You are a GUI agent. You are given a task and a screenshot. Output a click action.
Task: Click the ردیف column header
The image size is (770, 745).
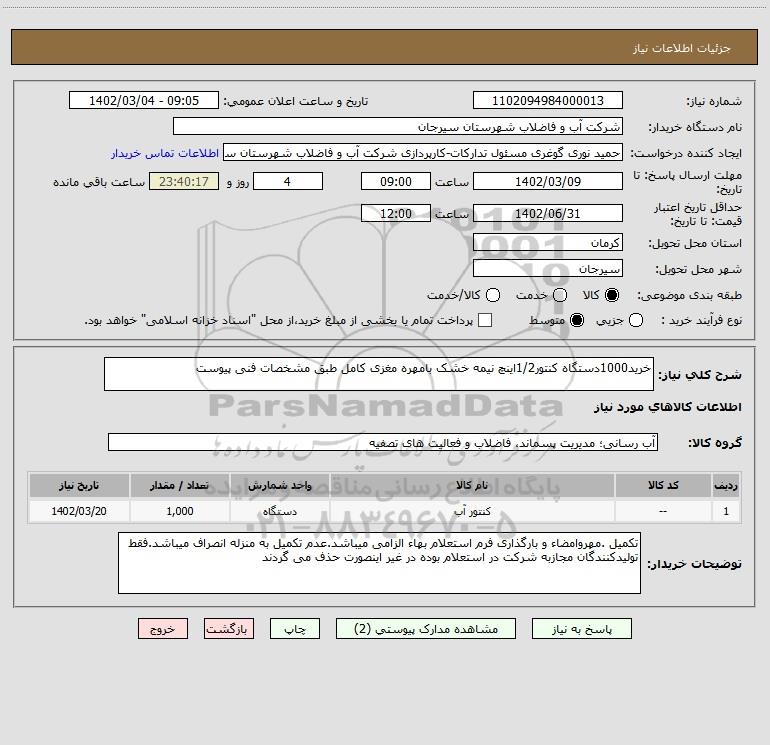point(726,485)
